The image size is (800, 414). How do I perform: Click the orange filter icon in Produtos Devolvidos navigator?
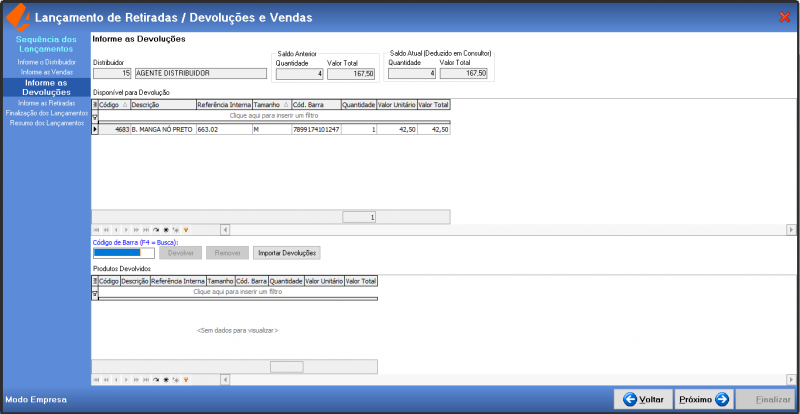click(x=185, y=380)
